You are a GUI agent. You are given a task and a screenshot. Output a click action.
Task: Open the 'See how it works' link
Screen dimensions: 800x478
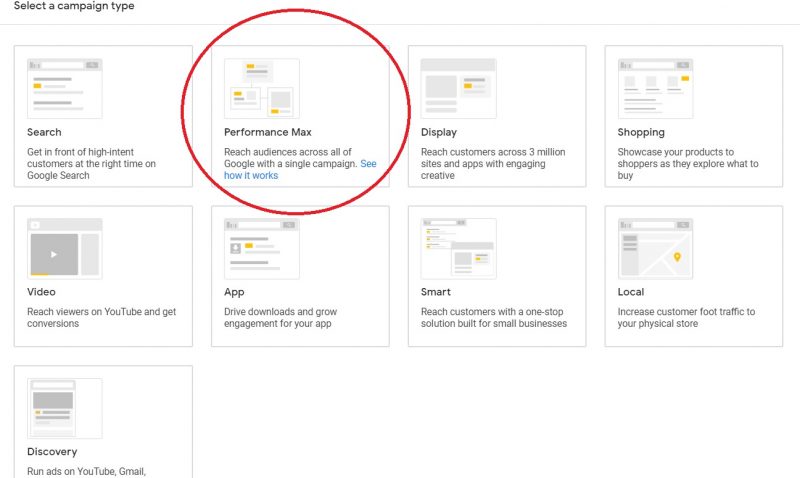(x=251, y=176)
